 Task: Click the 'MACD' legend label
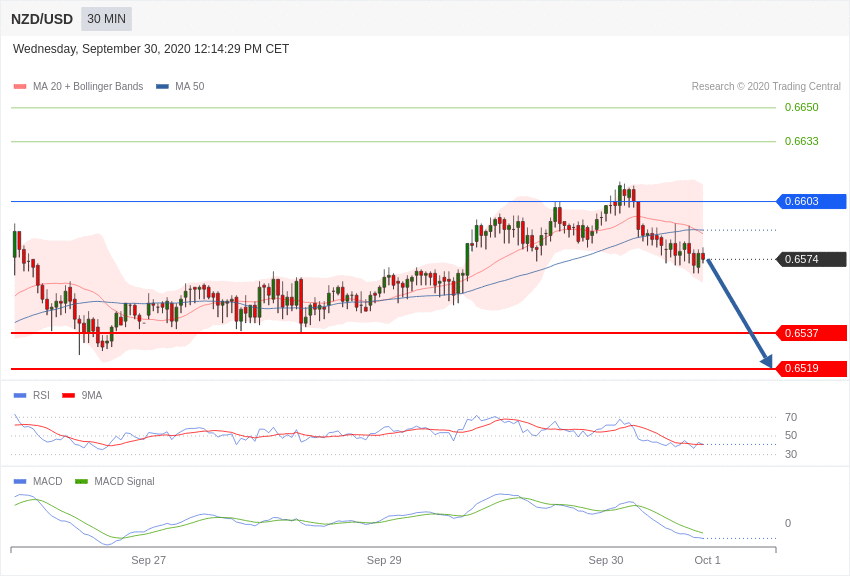[x=48, y=481]
